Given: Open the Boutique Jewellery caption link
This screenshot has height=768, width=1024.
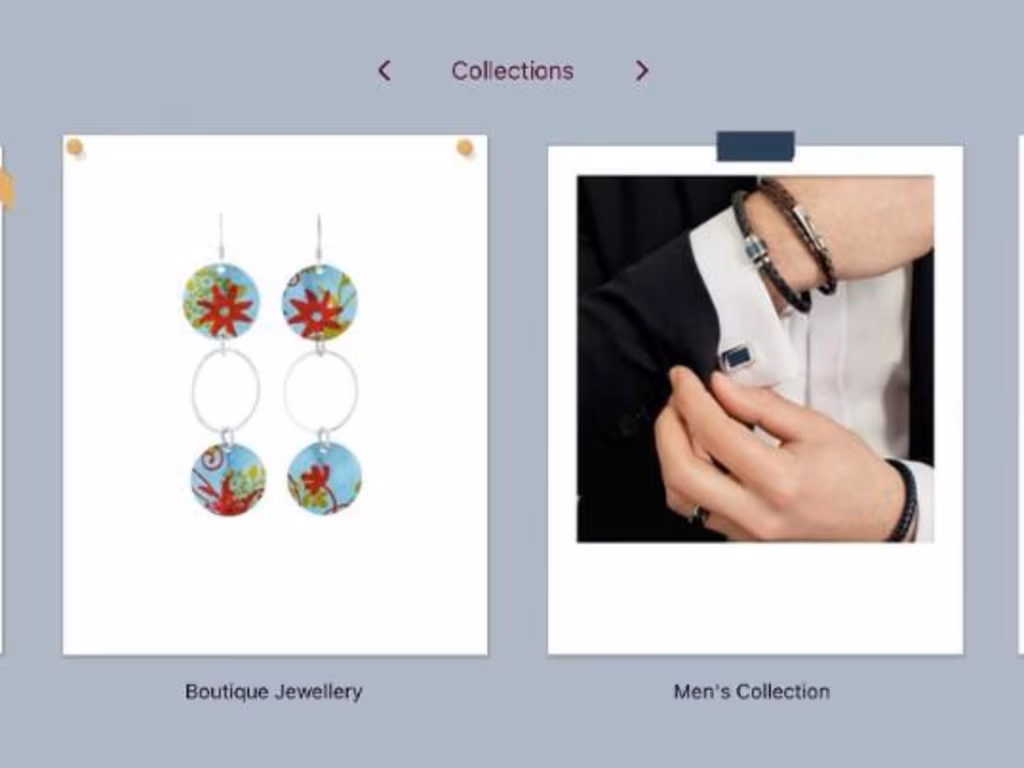Looking at the screenshot, I should click(274, 692).
